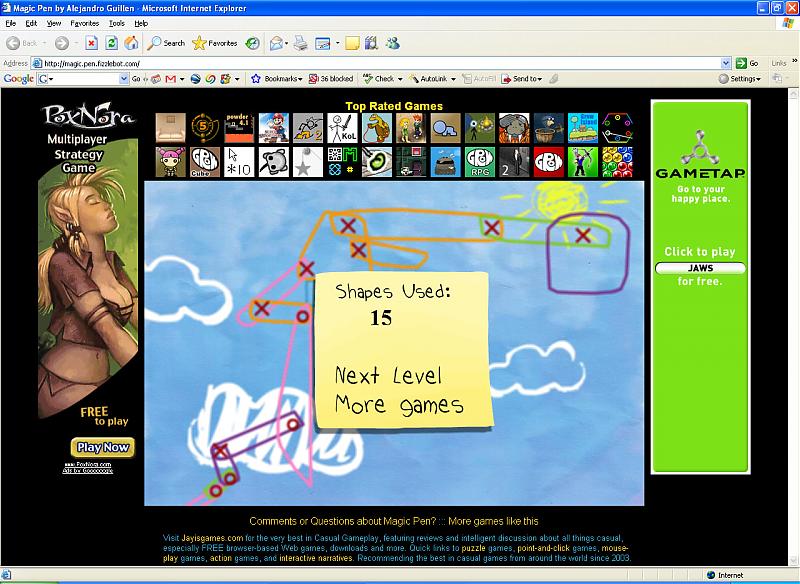Open the Favorites menu

tap(84, 22)
